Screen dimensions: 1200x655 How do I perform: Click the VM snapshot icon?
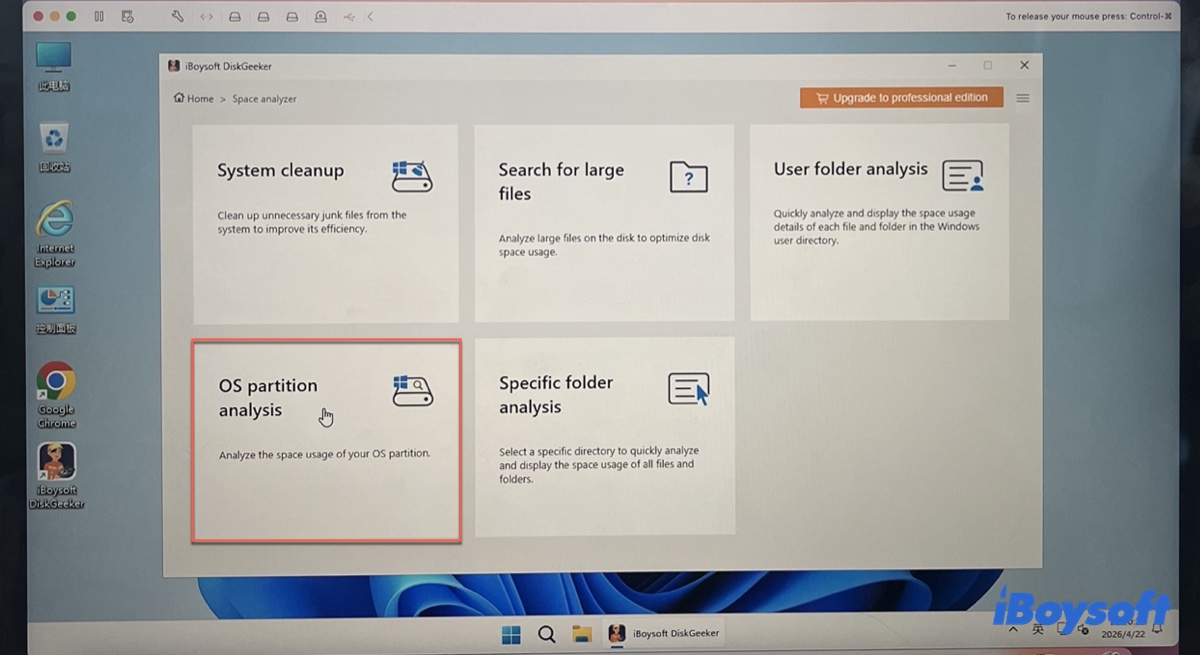point(127,16)
